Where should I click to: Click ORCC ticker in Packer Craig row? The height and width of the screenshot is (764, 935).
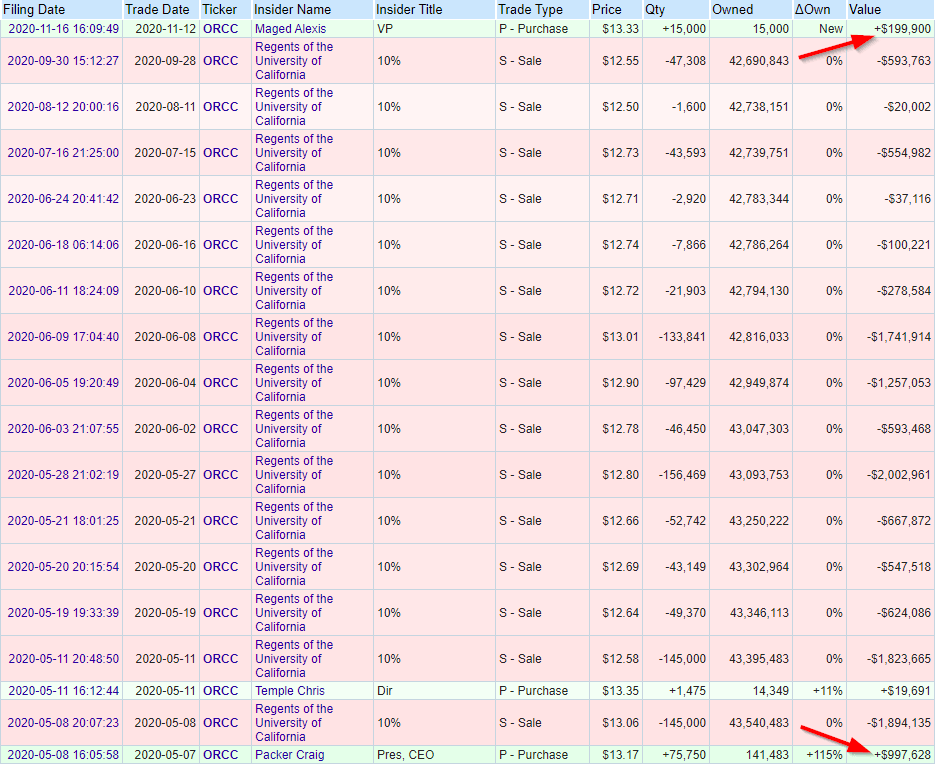(x=221, y=755)
